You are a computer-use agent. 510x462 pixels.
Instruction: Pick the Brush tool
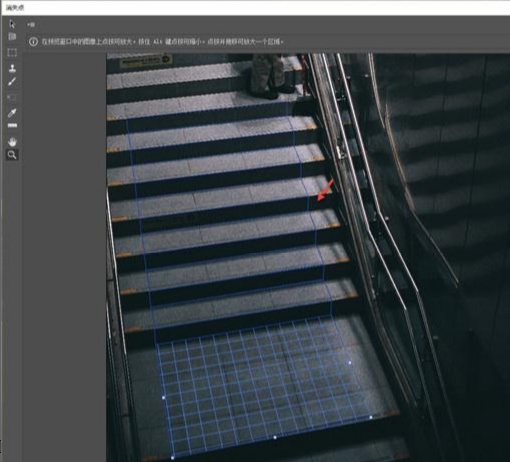pos(12,81)
